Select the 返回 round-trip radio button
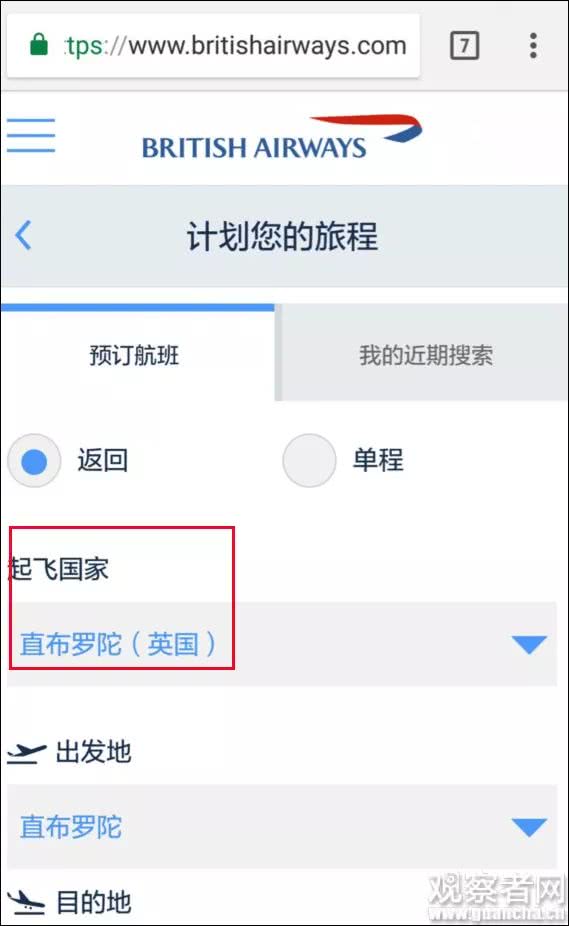This screenshot has width=569, height=926. click(34, 461)
